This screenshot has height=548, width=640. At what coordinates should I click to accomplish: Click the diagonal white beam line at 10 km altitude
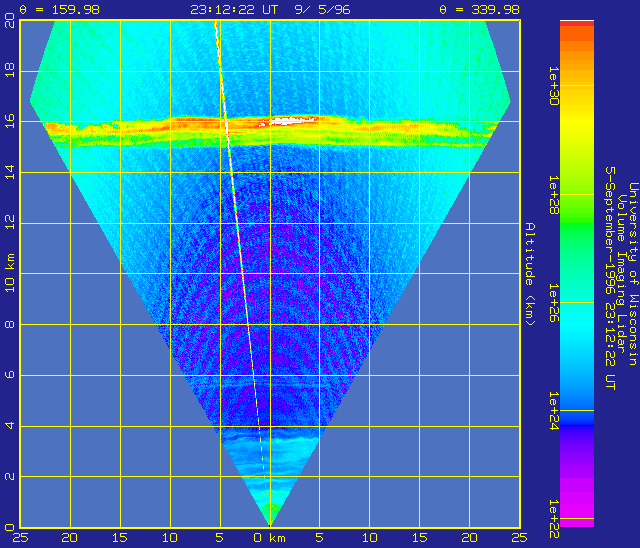pos(243,273)
